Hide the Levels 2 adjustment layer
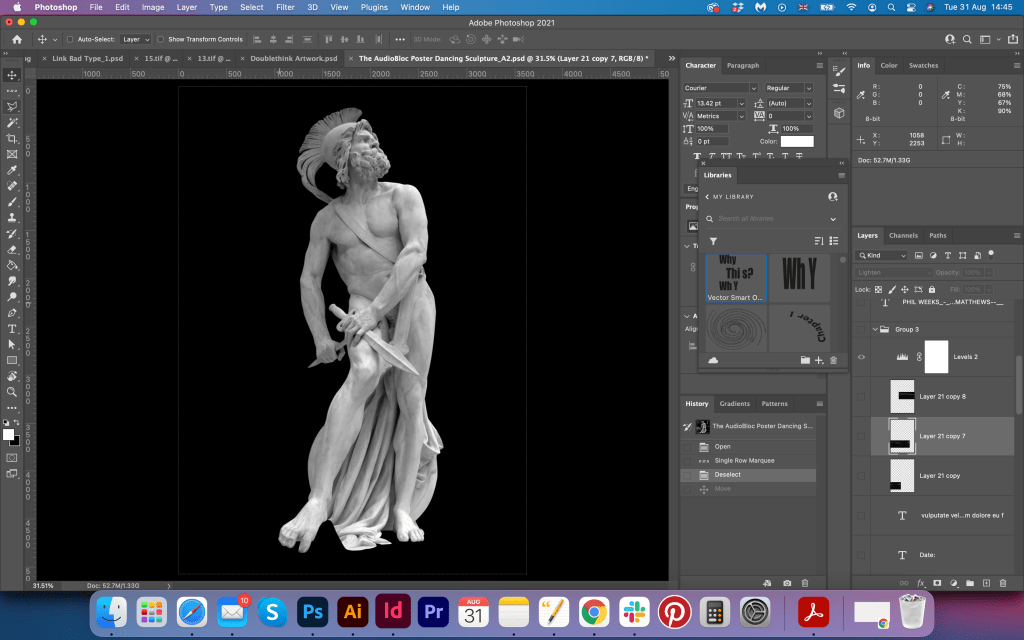Viewport: 1024px width, 640px height. (x=861, y=357)
